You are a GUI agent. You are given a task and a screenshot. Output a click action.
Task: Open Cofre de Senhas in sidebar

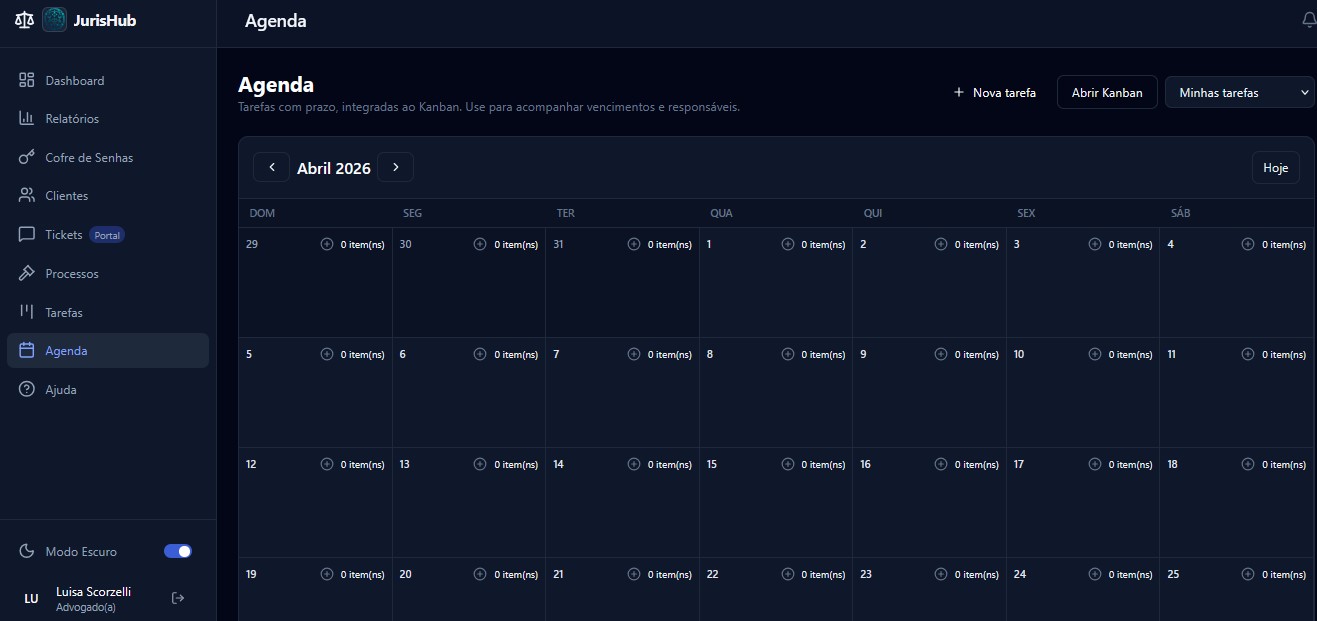point(108,158)
